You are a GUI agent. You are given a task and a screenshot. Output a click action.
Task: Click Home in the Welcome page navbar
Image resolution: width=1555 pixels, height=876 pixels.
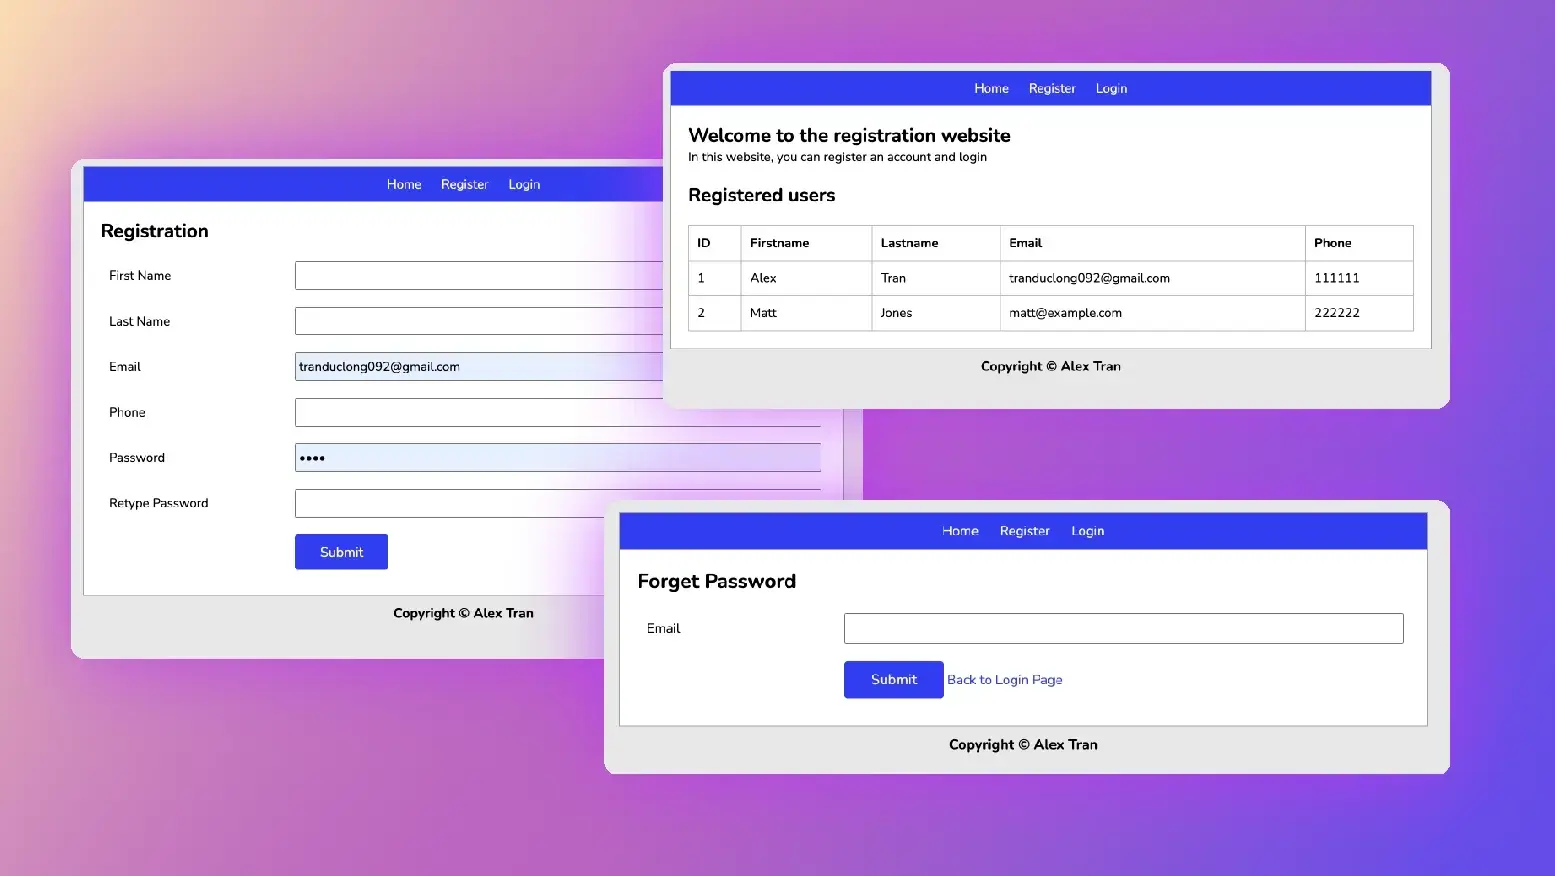tap(991, 88)
